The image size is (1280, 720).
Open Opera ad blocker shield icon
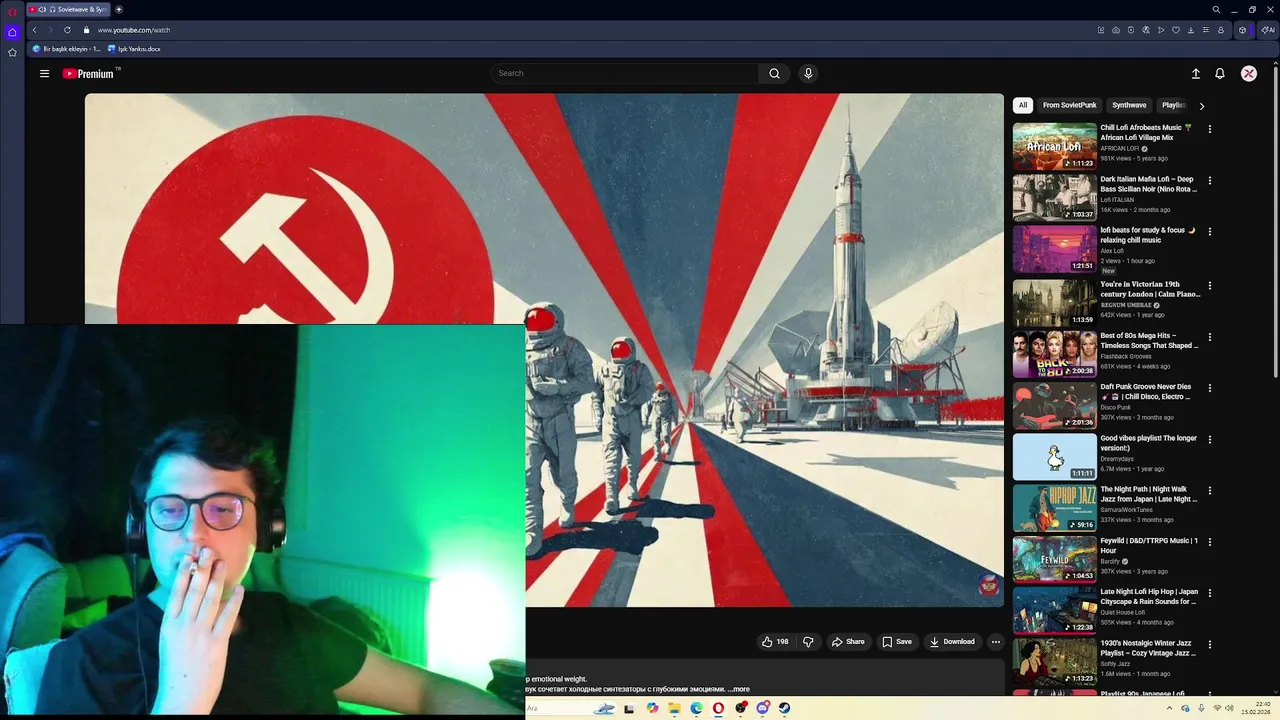point(1131,30)
